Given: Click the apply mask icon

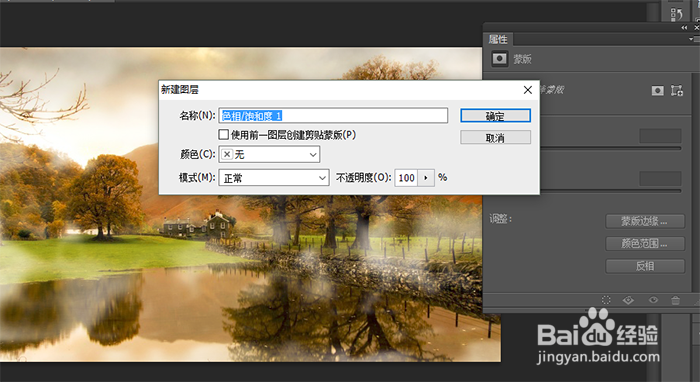Looking at the screenshot, I should (x=628, y=300).
